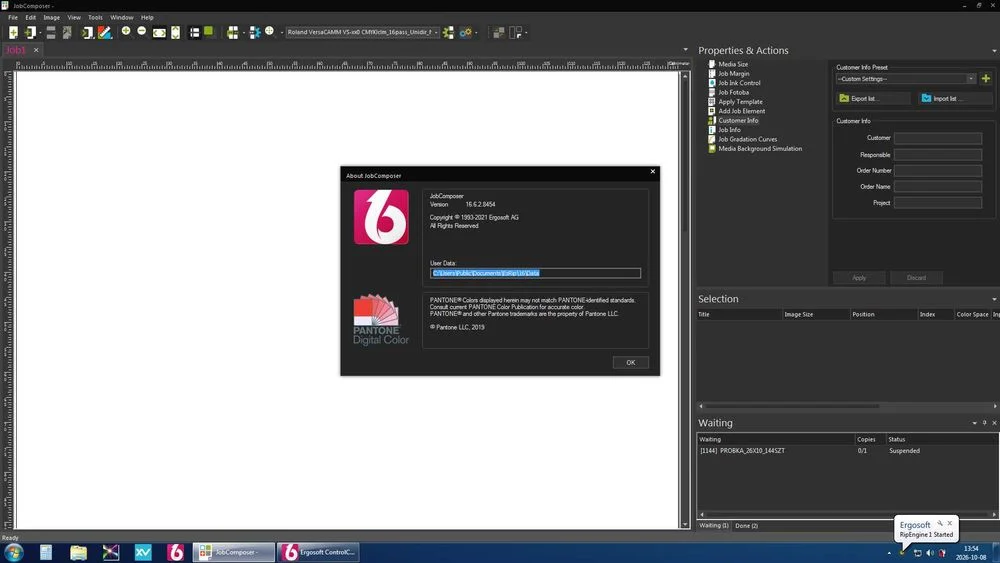Click the Apply button in Customer Info

[859, 278]
